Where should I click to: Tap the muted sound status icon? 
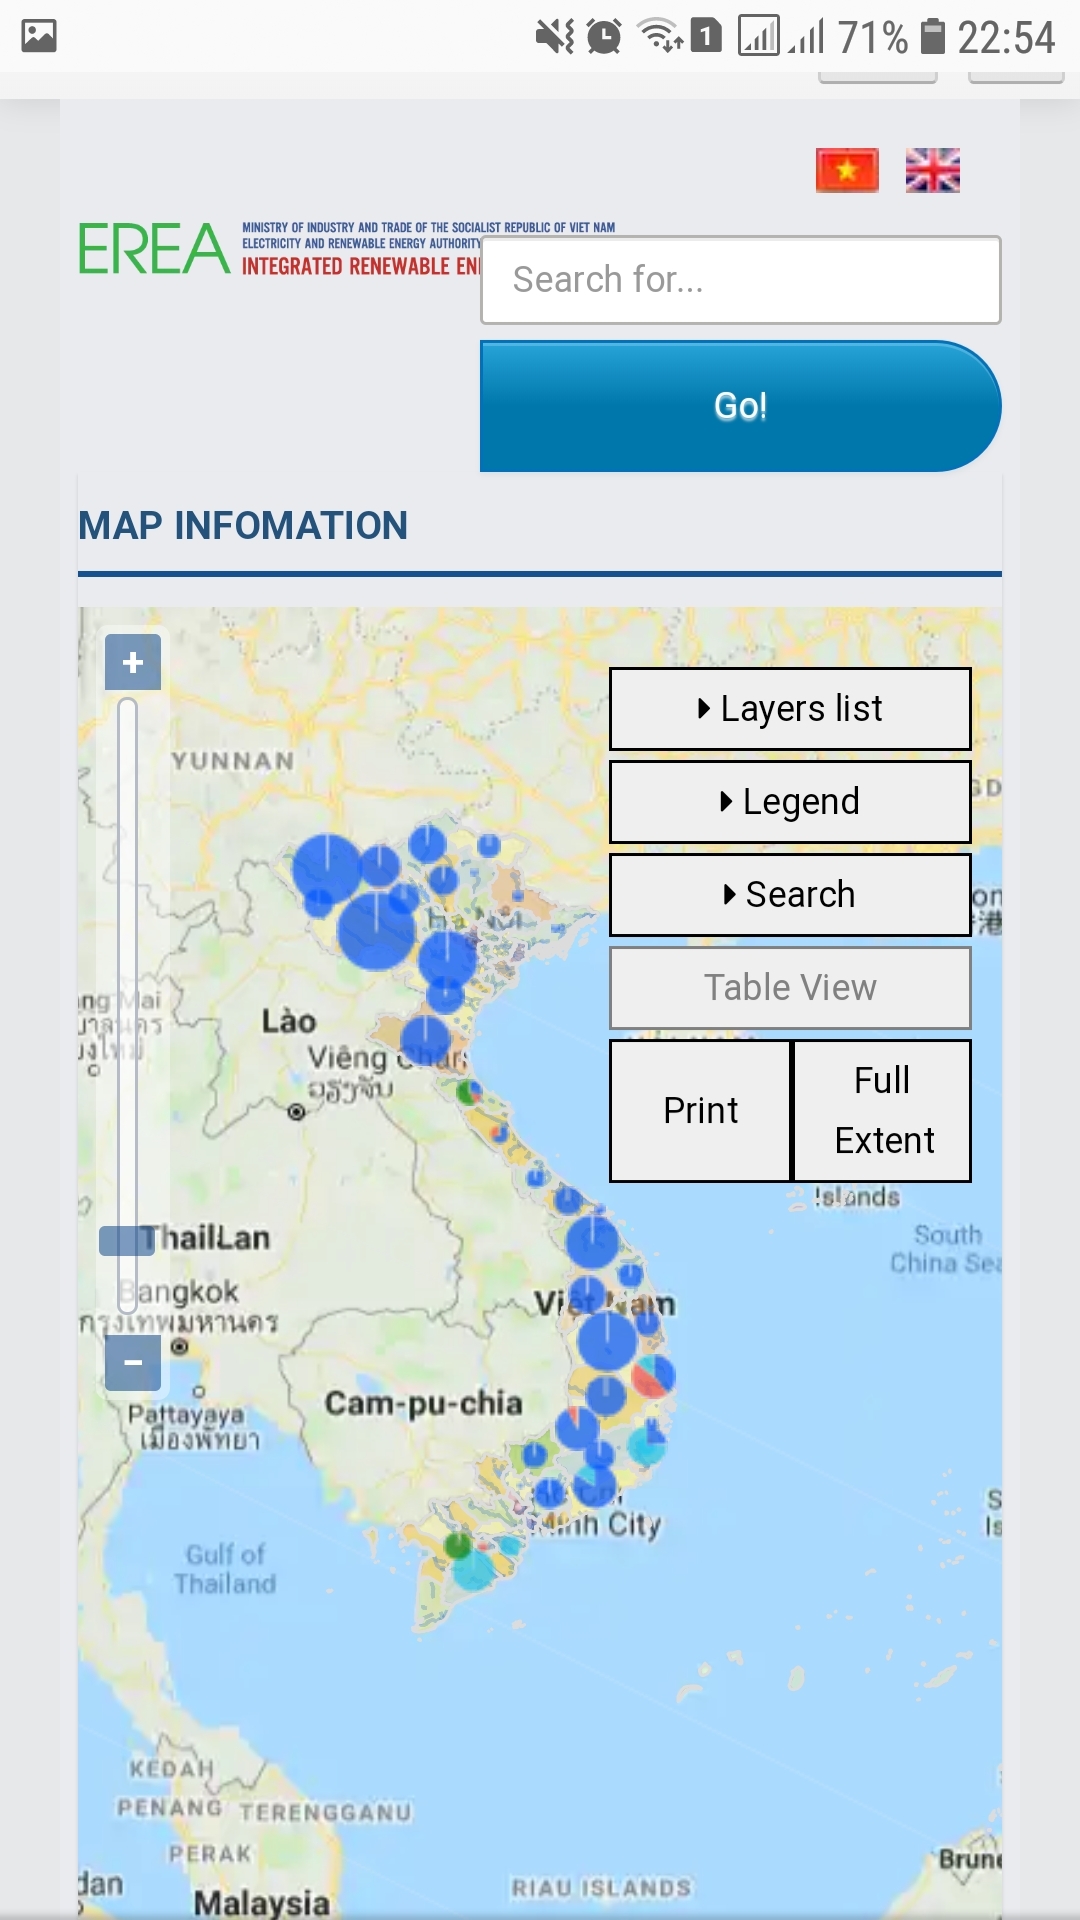(x=554, y=37)
